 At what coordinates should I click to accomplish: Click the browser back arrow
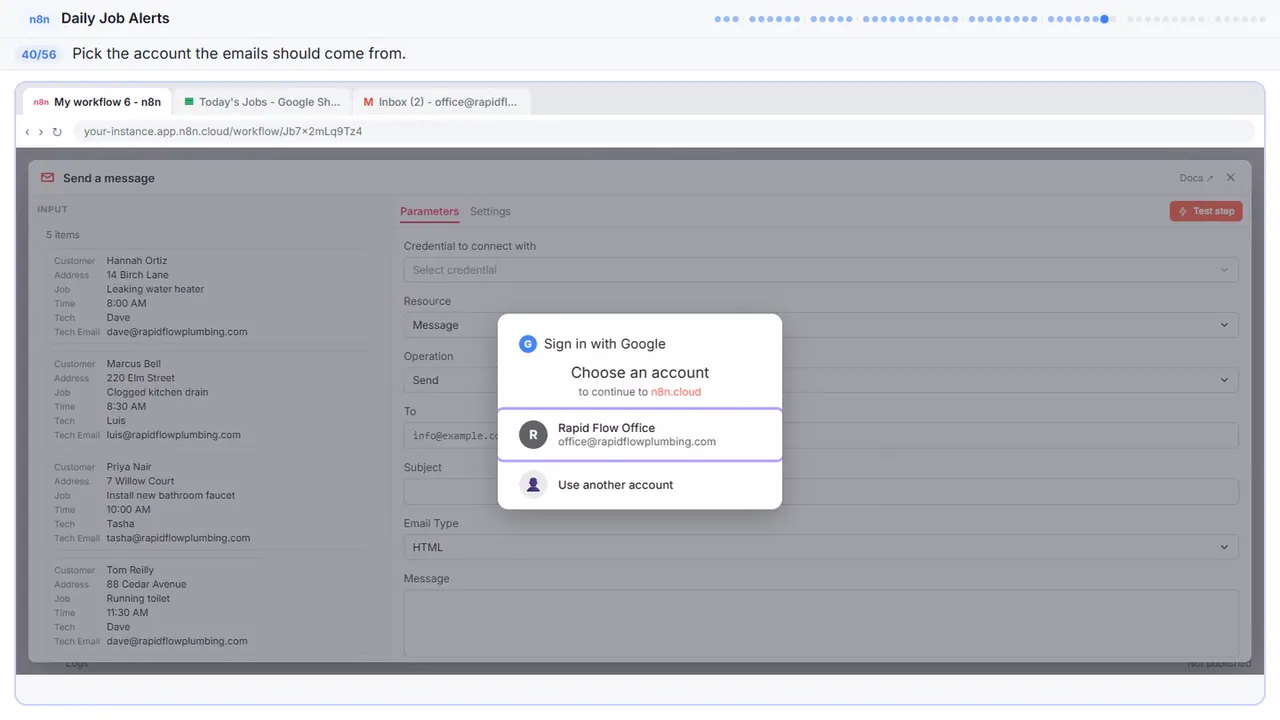coord(27,131)
